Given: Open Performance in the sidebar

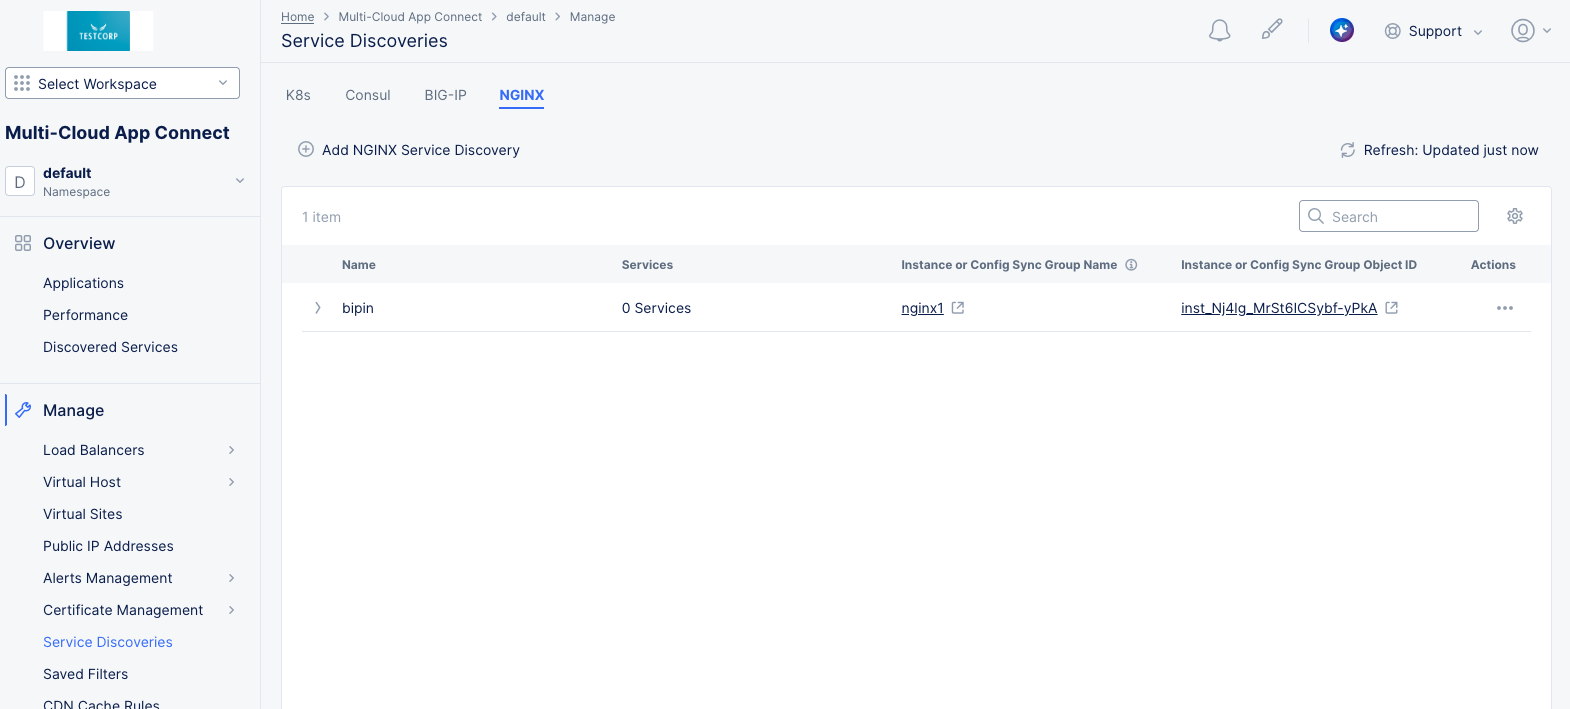Looking at the screenshot, I should [86, 315].
